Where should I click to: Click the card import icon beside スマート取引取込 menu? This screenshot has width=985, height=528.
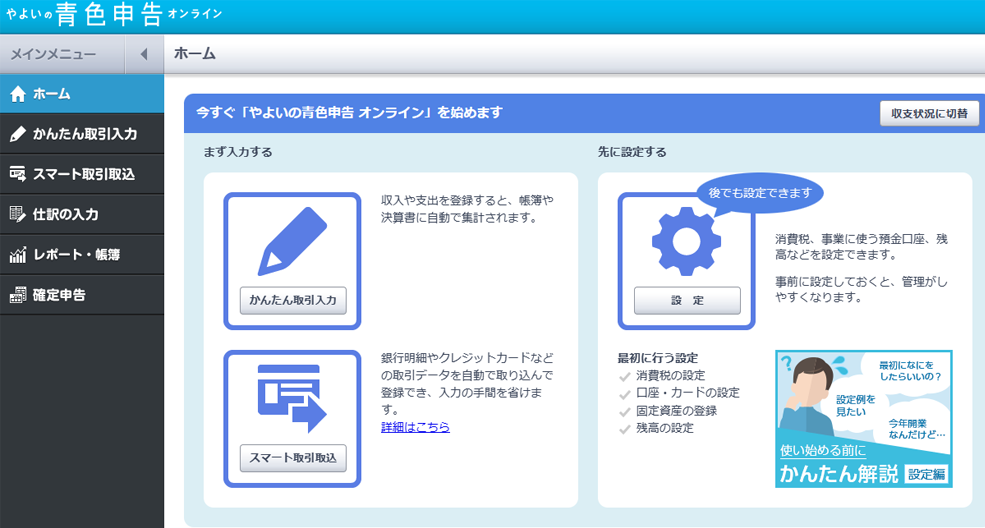click(x=18, y=174)
